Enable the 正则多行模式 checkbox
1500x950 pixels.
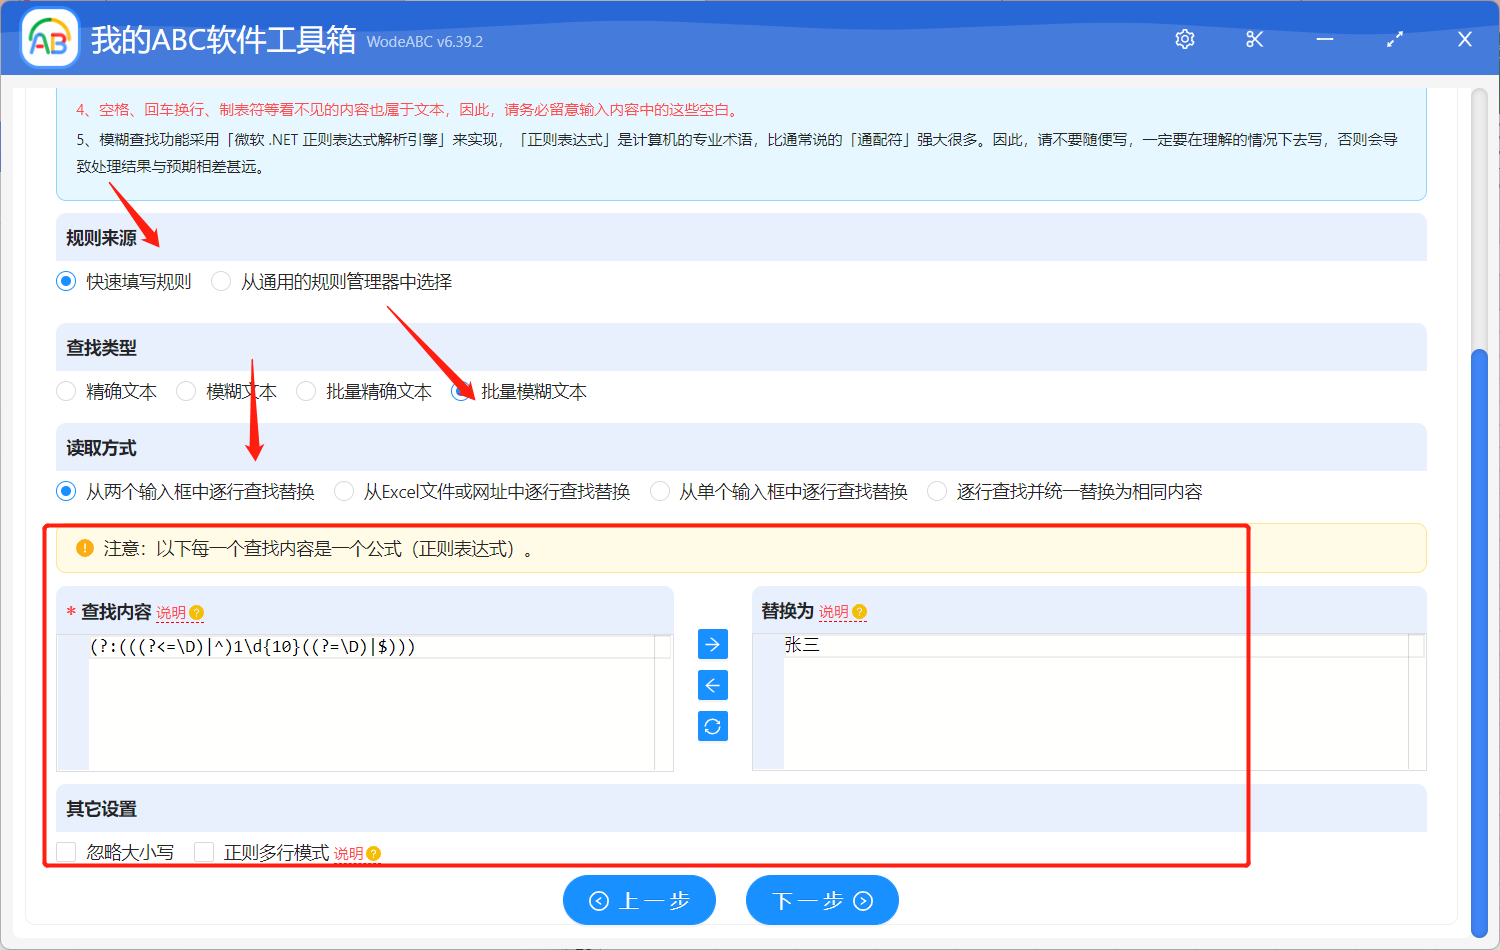point(204,851)
